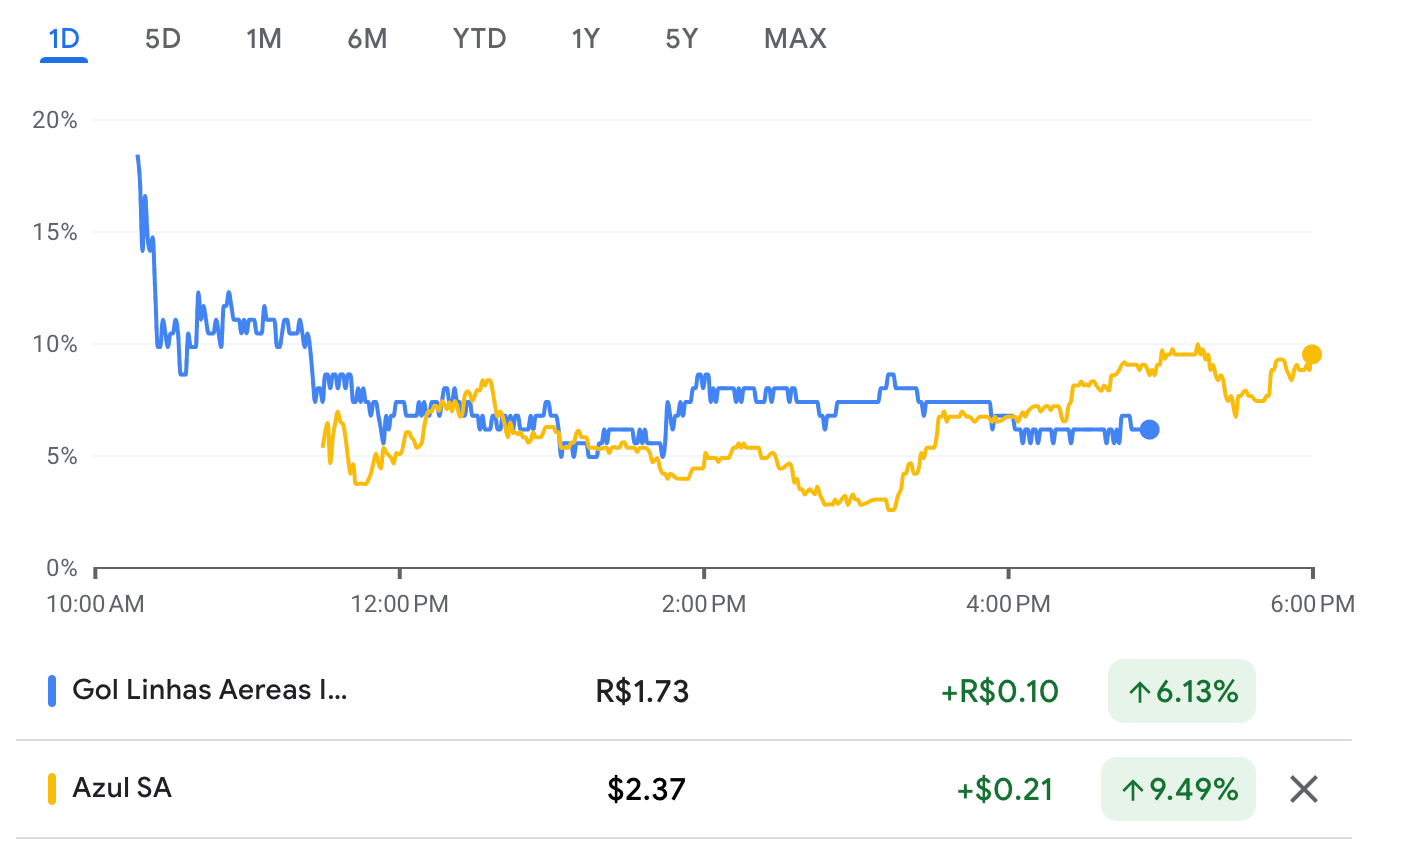
Task: Click the 10:00 AM axis label
Action: tap(95, 604)
